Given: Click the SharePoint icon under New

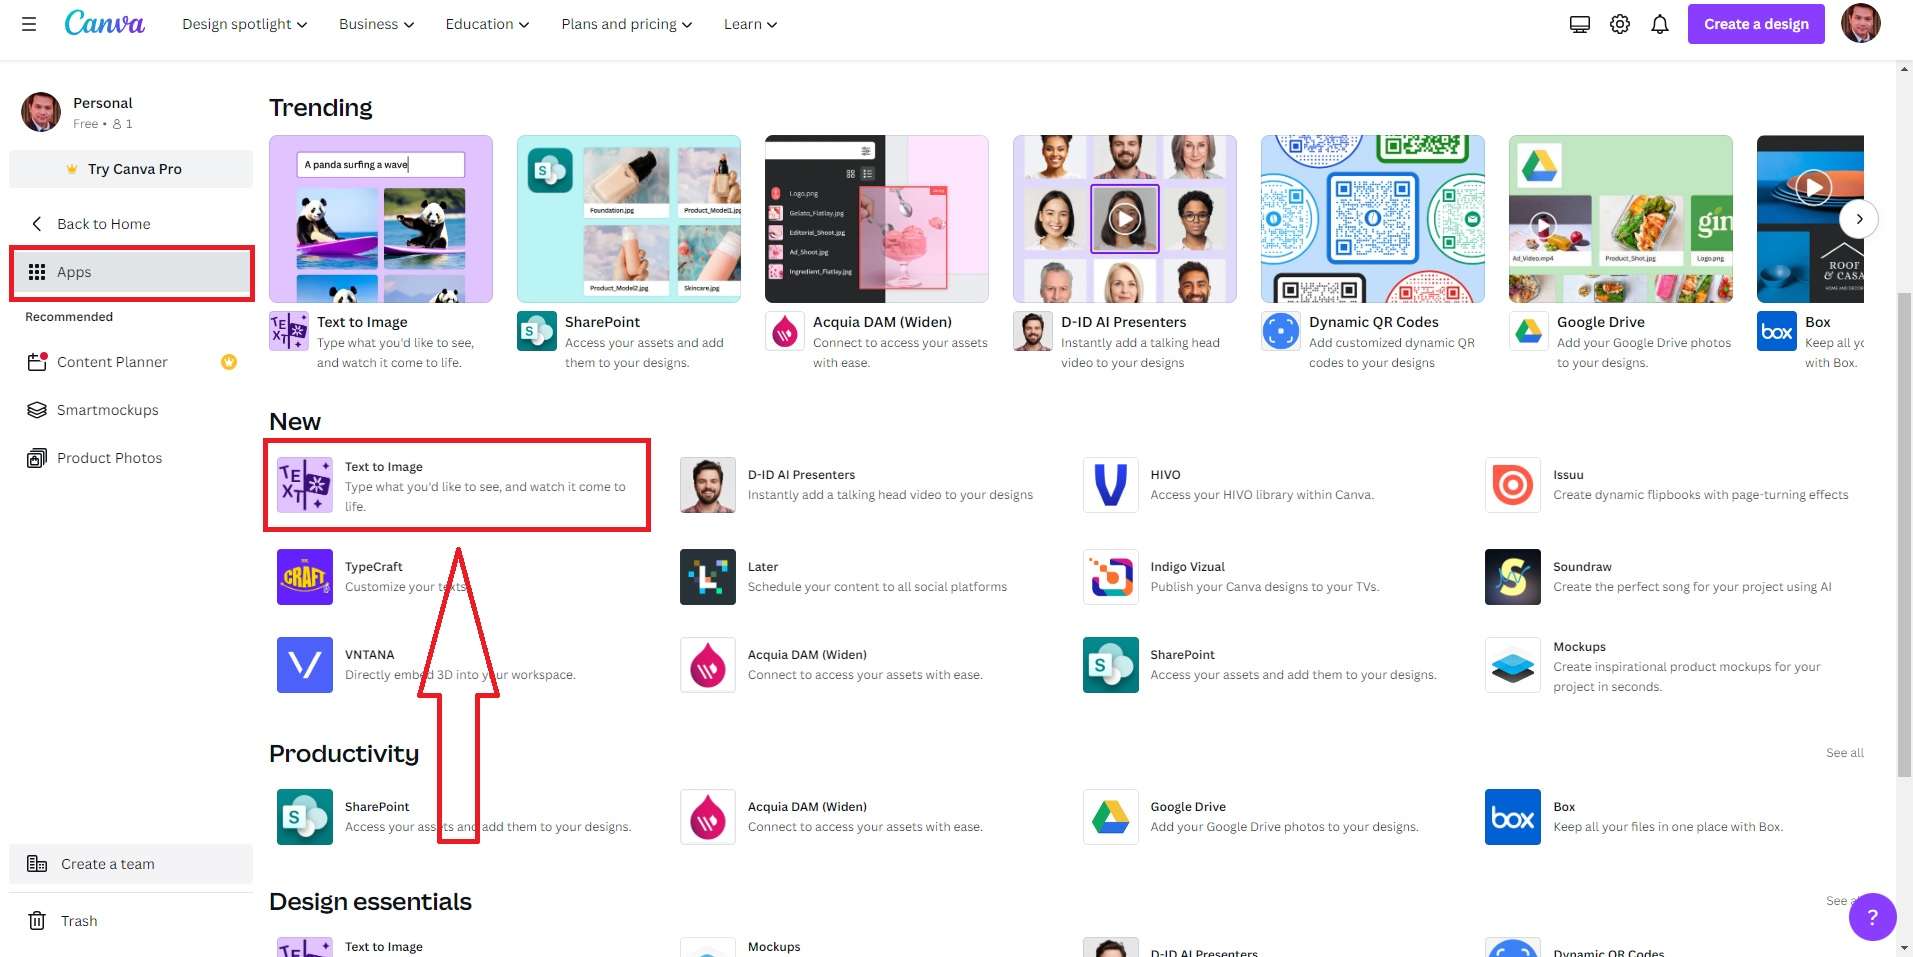Looking at the screenshot, I should (1111, 665).
